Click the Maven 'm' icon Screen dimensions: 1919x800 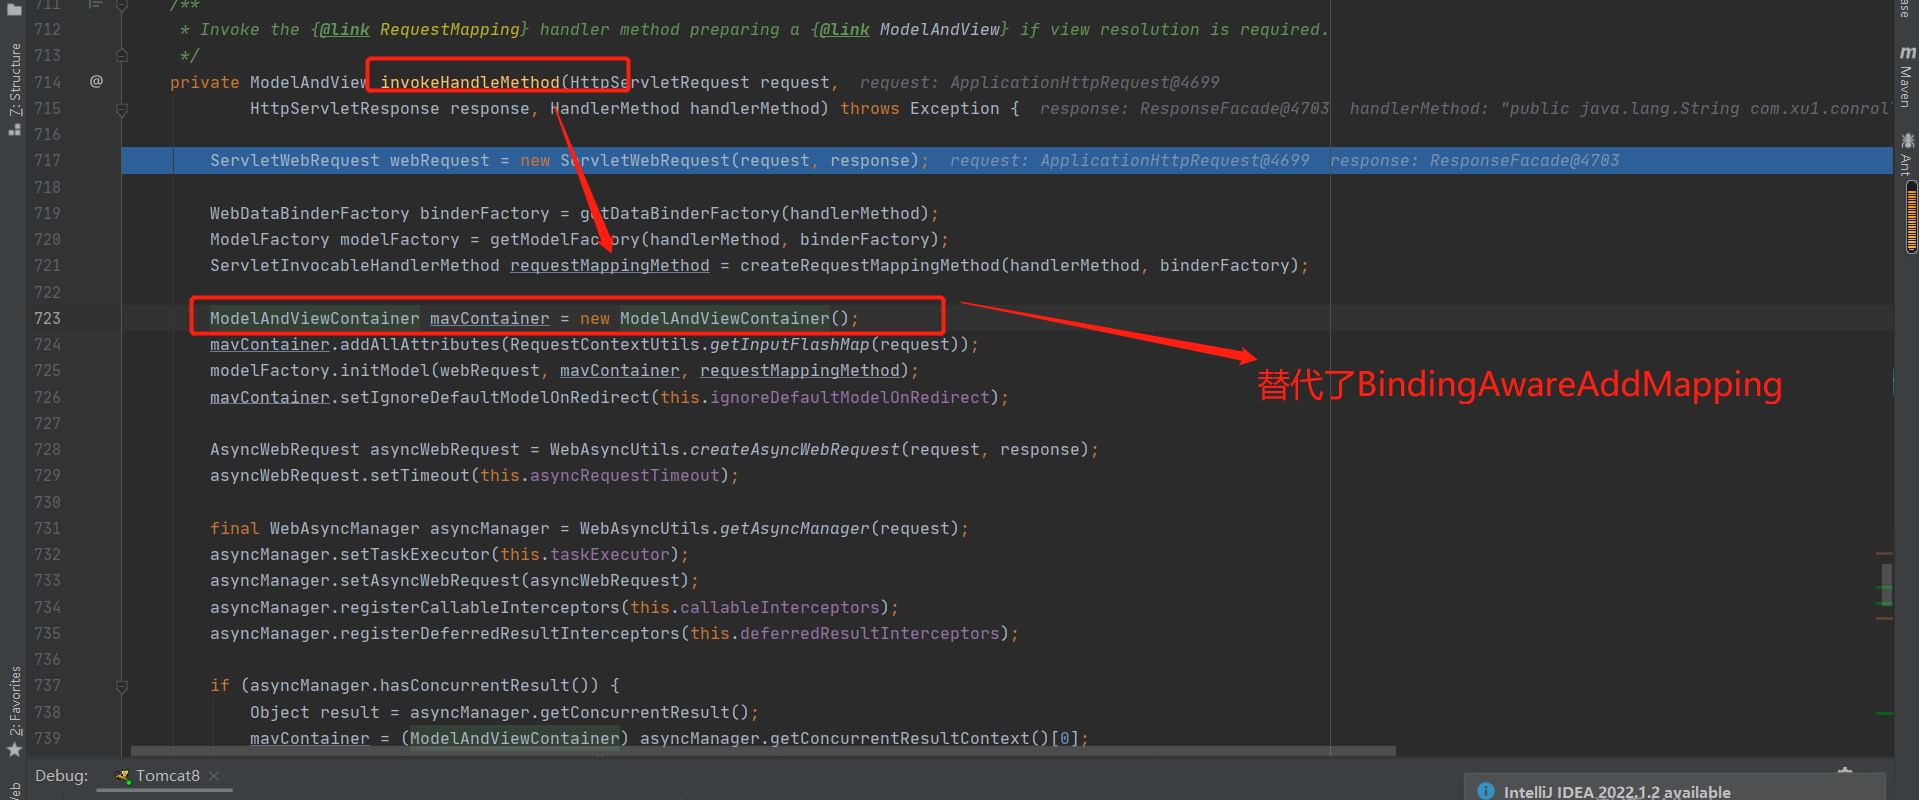pos(1907,52)
